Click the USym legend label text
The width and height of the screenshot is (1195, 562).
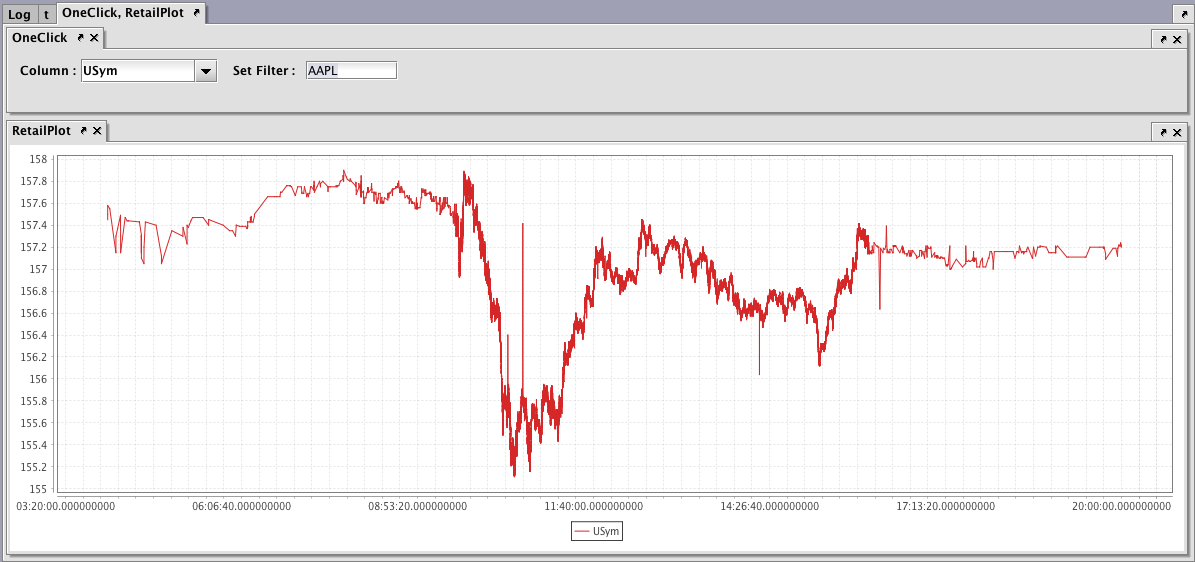pyautogui.click(x=606, y=532)
